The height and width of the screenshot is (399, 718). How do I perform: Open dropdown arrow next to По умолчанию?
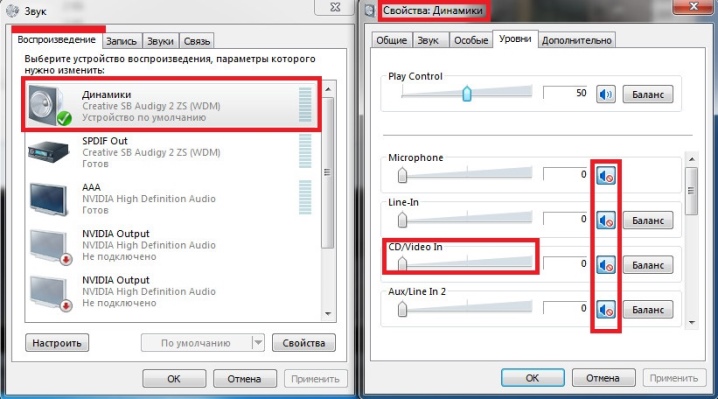coord(258,343)
